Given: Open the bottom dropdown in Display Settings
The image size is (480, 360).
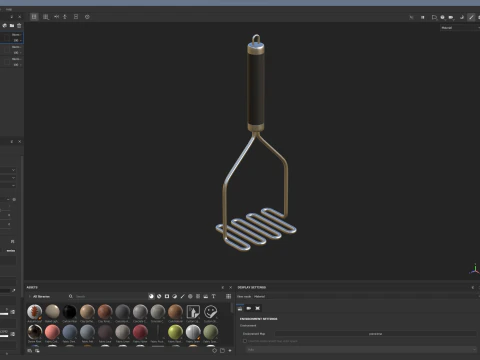Looking at the screenshot, I should click(x=362, y=349).
